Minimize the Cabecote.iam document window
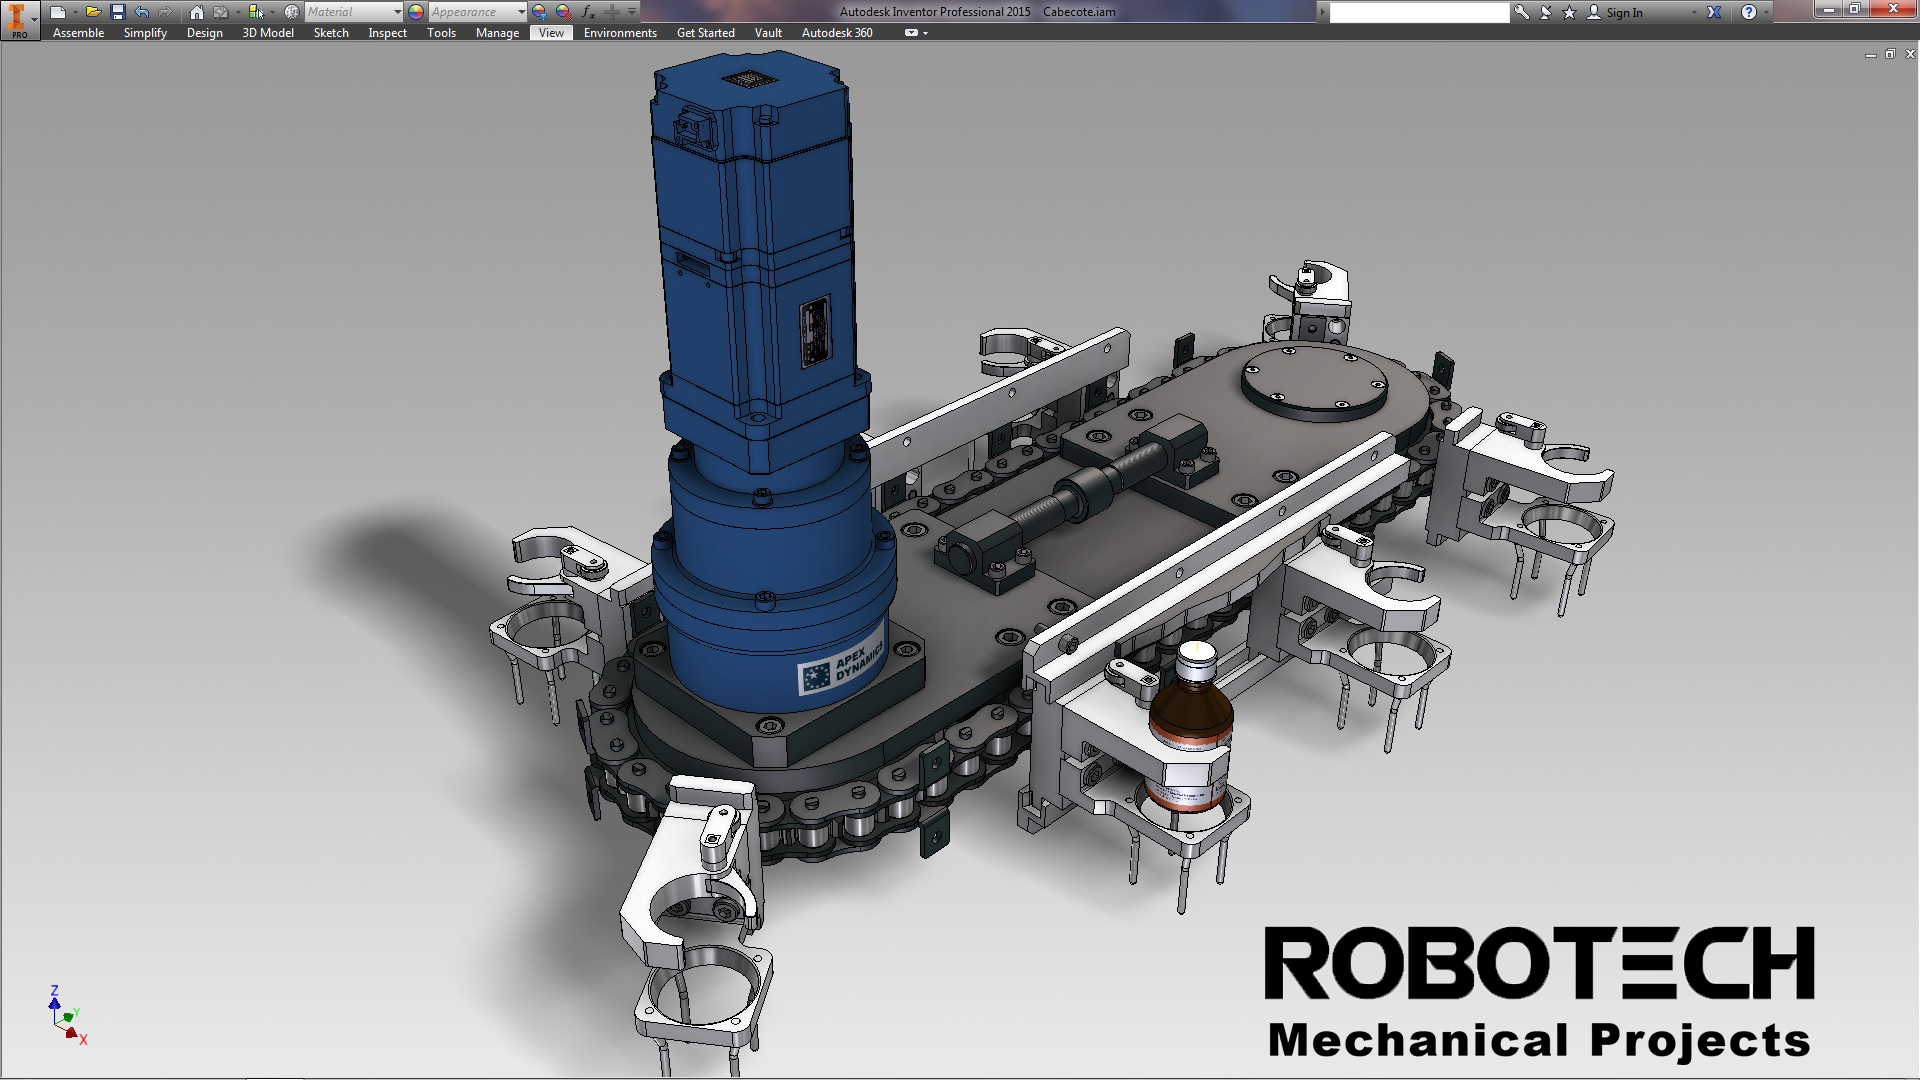Viewport: 1920px width, 1080px height. coord(1870,54)
